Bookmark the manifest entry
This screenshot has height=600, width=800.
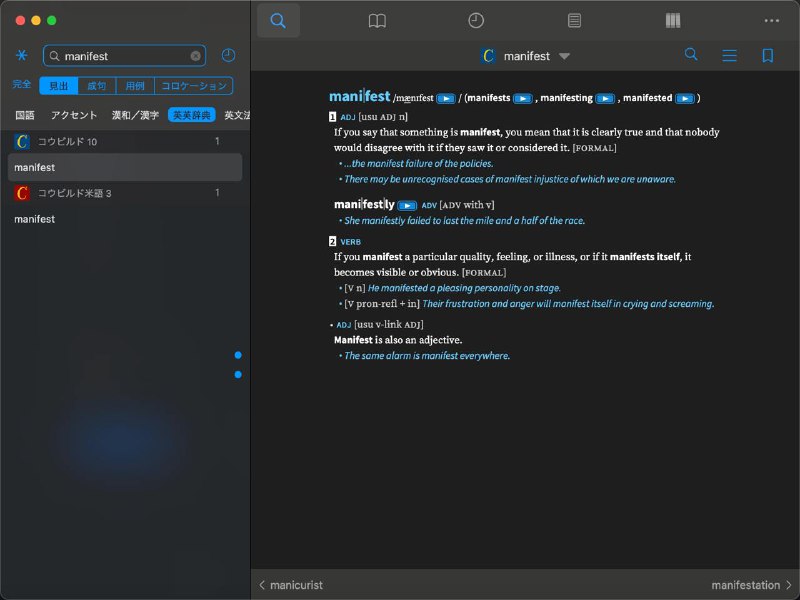pyautogui.click(x=767, y=56)
